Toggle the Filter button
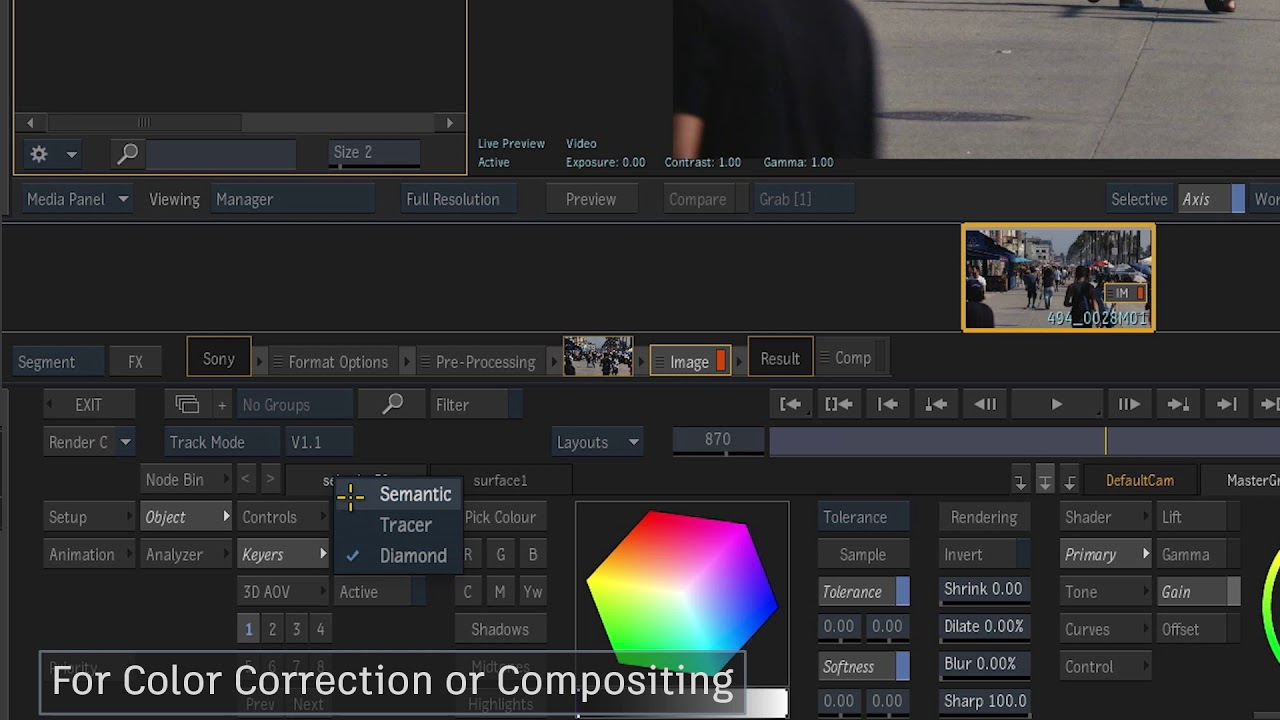1280x720 pixels. pyautogui.click(x=476, y=404)
